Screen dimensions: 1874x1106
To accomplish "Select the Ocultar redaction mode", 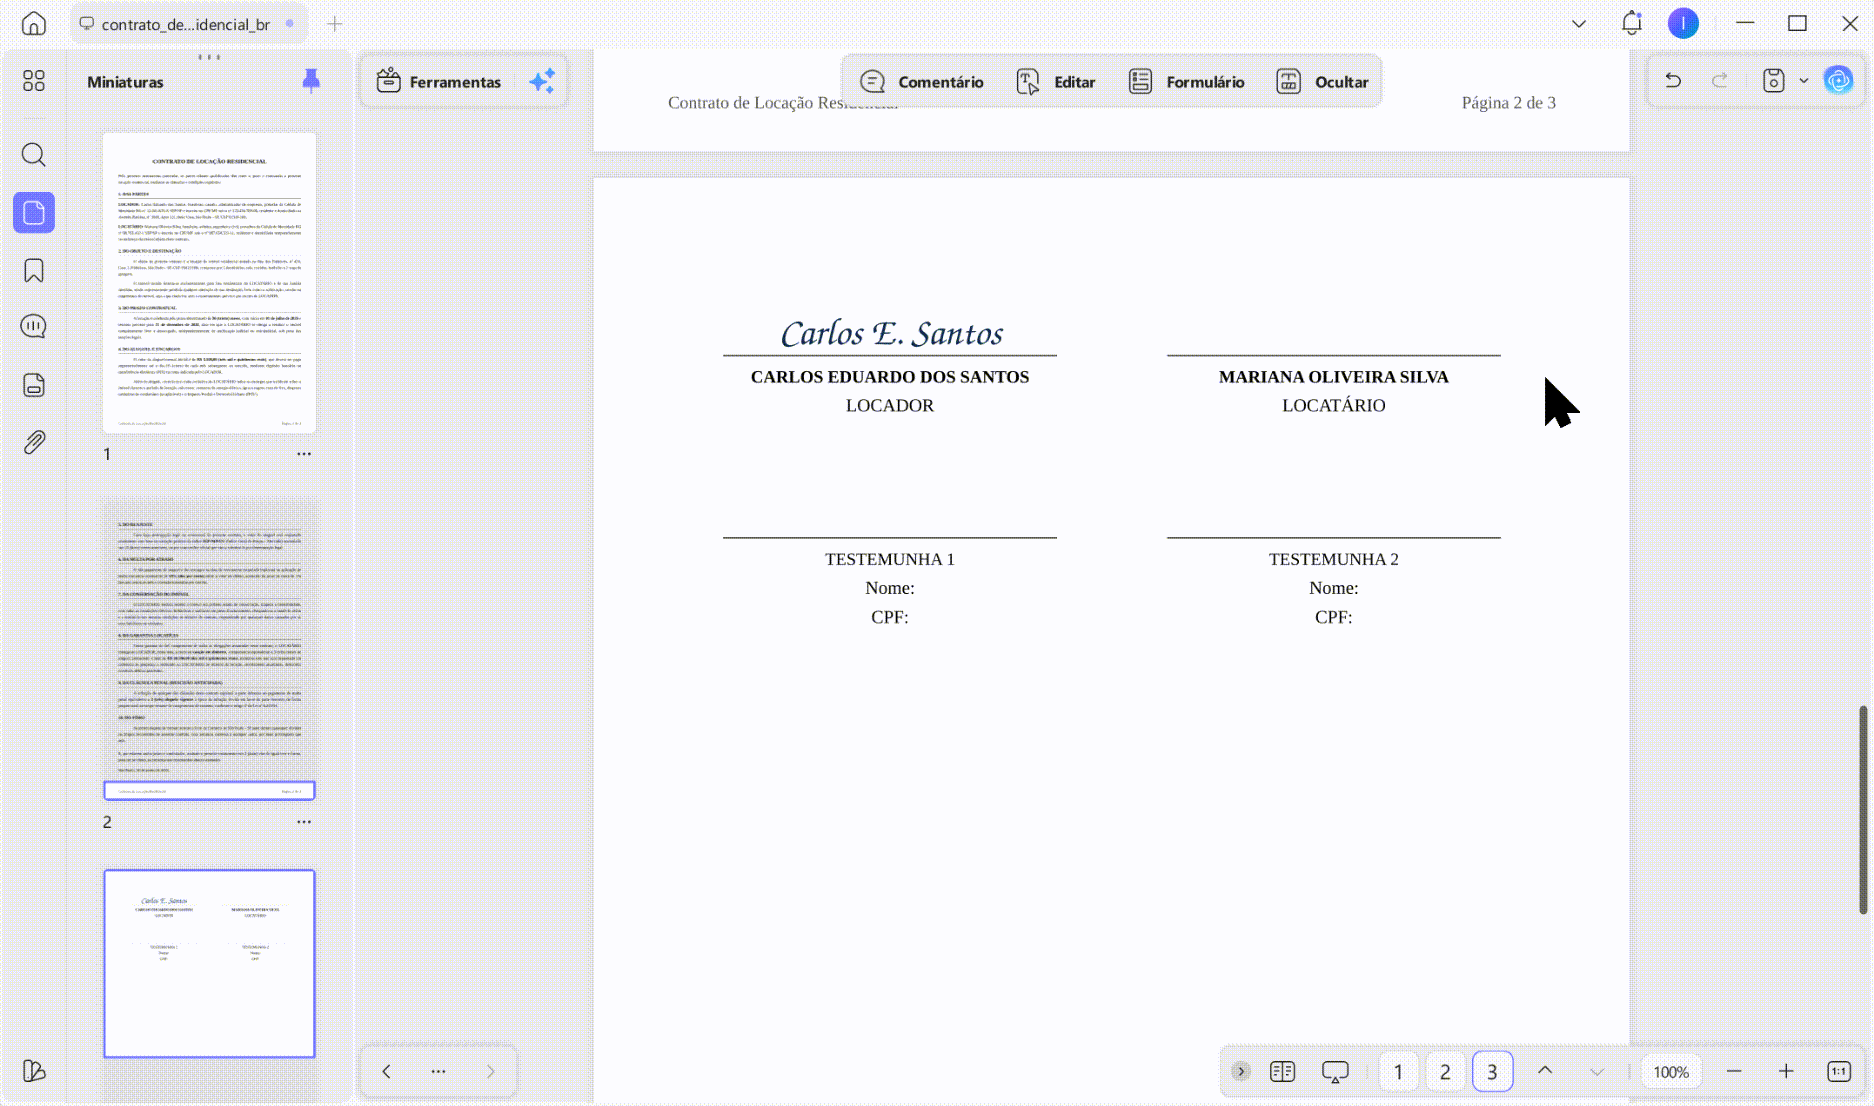I will coord(1322,81).
